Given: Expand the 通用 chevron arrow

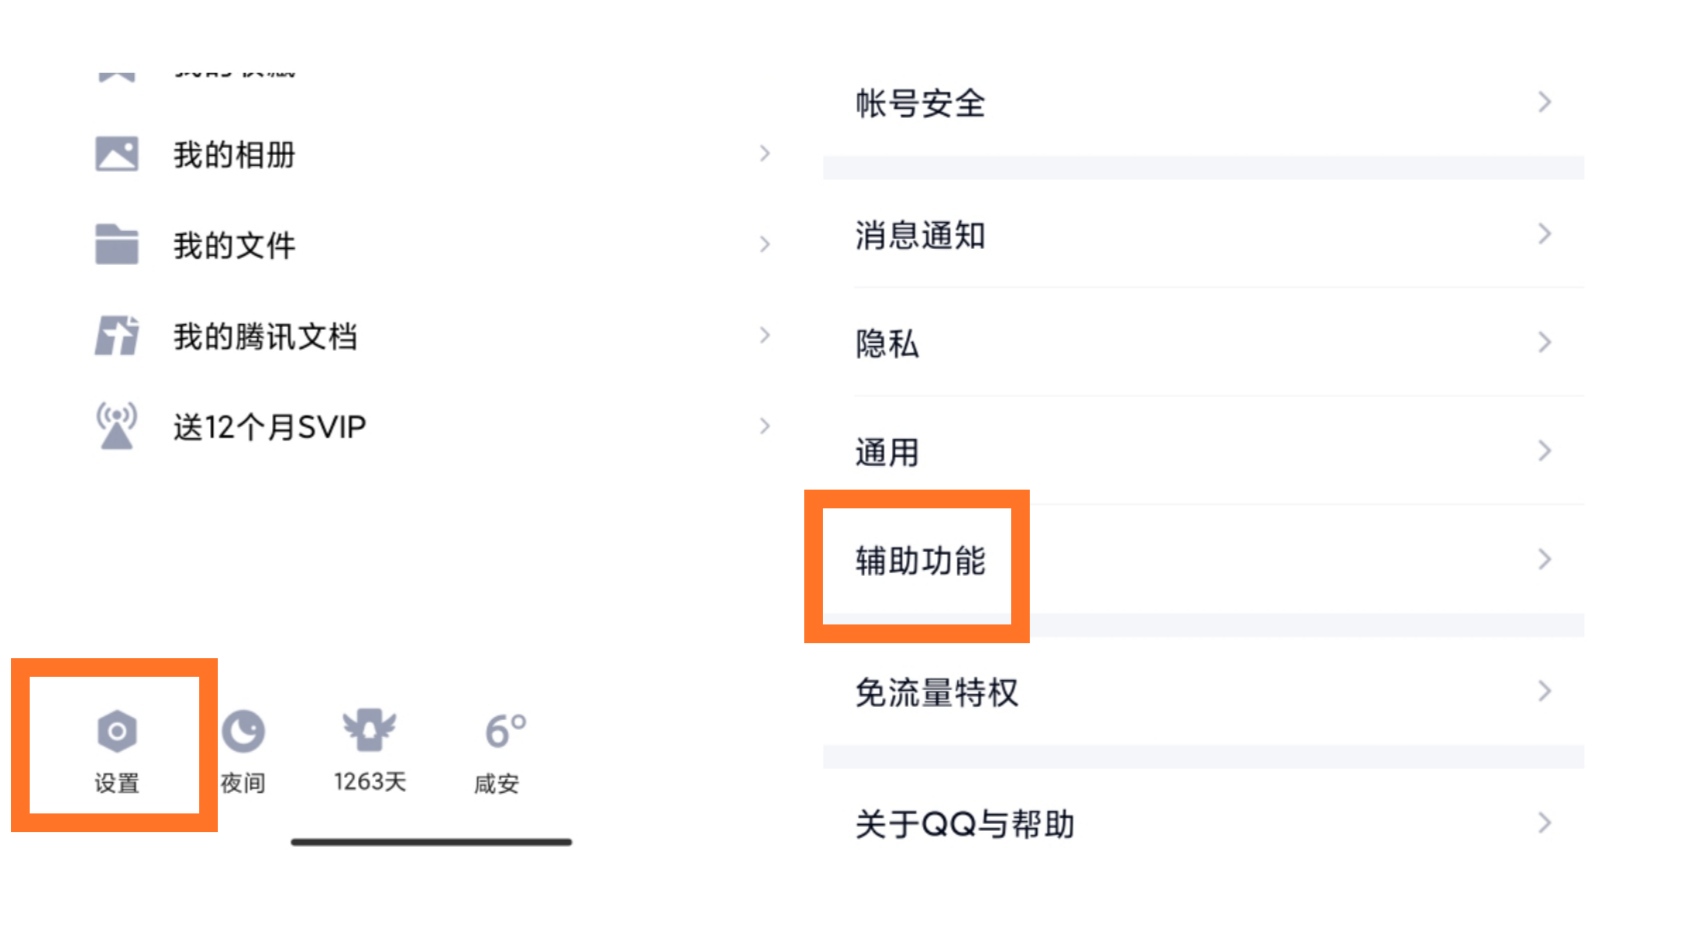Looking at the screenshot, I should [1545, 451].
